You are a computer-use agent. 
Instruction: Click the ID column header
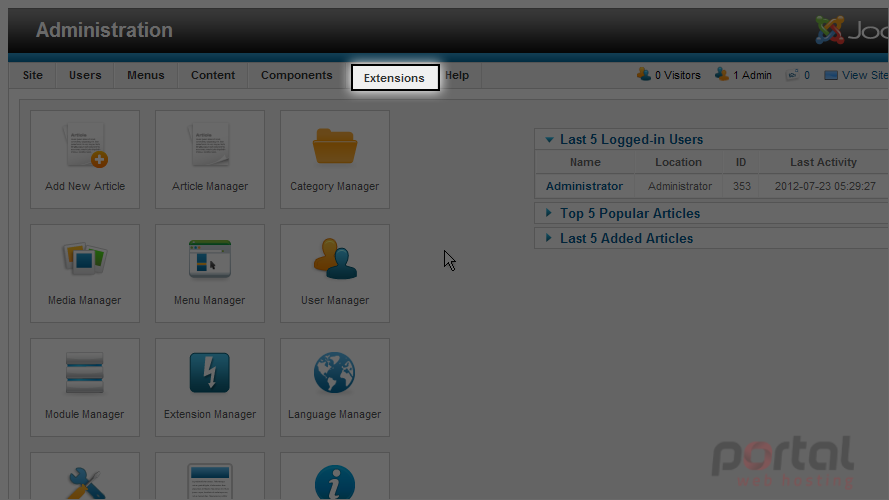[x=741, y=162]
